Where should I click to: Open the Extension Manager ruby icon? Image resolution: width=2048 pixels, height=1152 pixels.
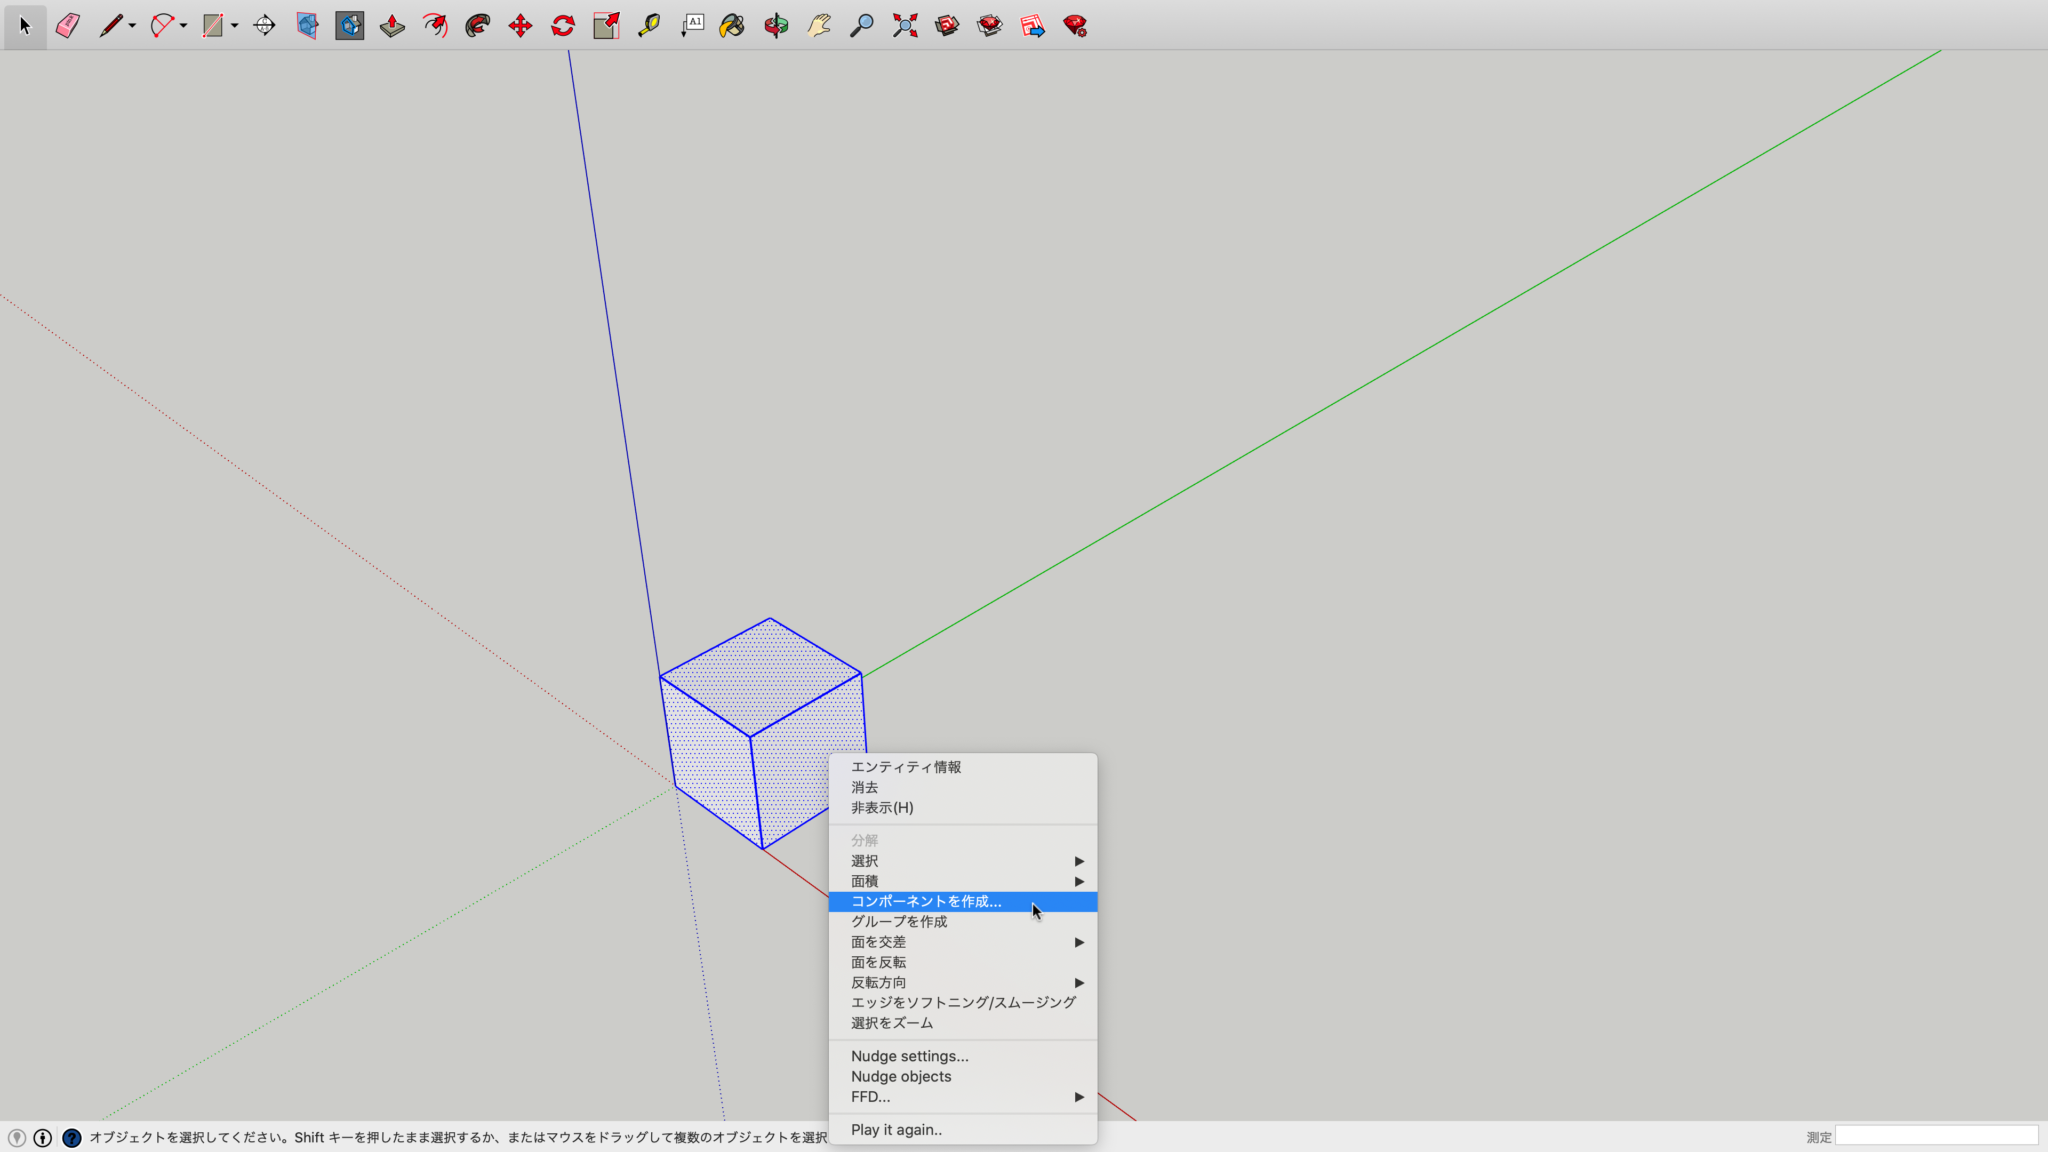pos(1075,25)
